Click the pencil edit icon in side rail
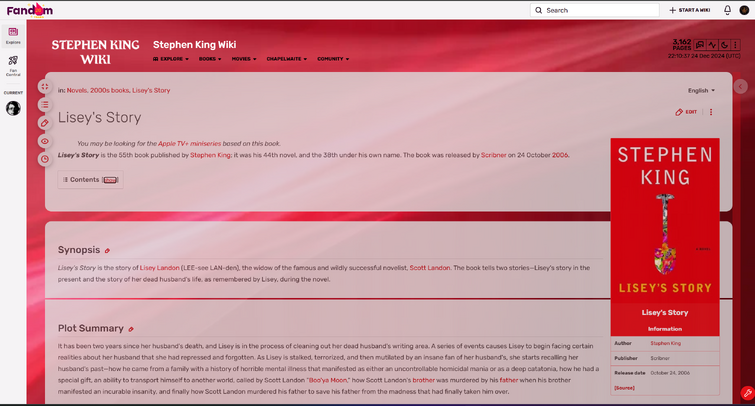Image resolution: width=755 pixels, height=406 pixels. pos(45,123)
